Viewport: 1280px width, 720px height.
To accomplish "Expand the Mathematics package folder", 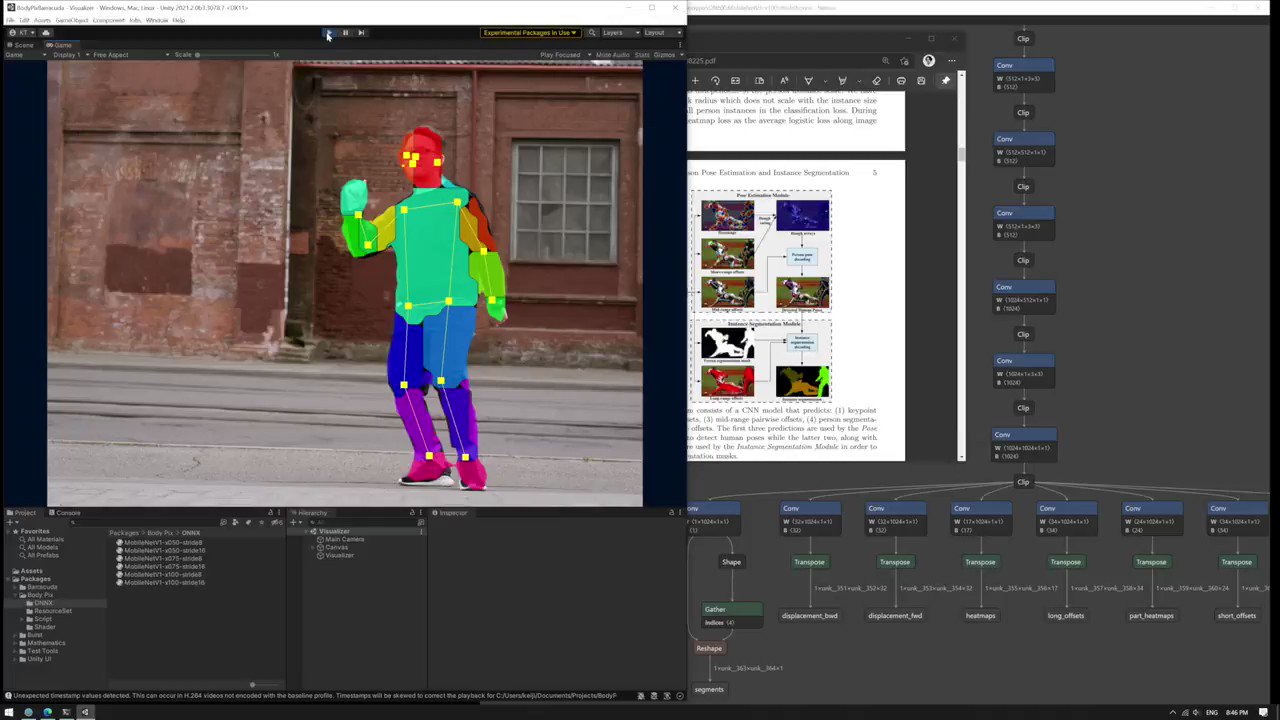I will tap(15, 643).
